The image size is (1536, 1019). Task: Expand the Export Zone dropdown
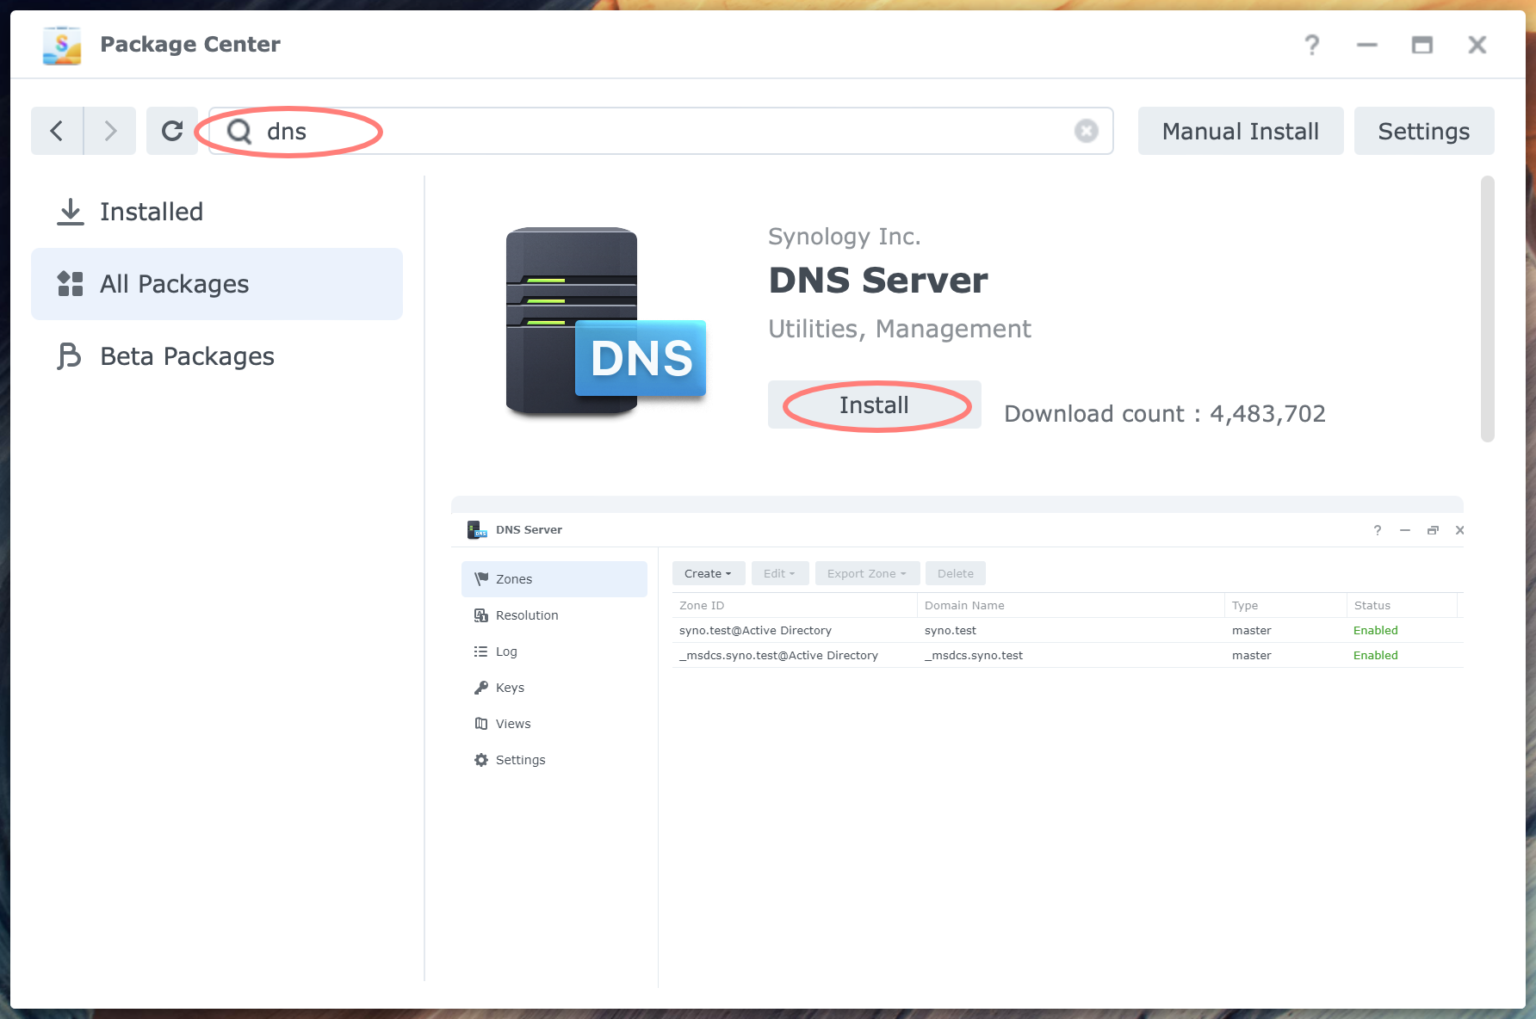[x=866, y=573]
